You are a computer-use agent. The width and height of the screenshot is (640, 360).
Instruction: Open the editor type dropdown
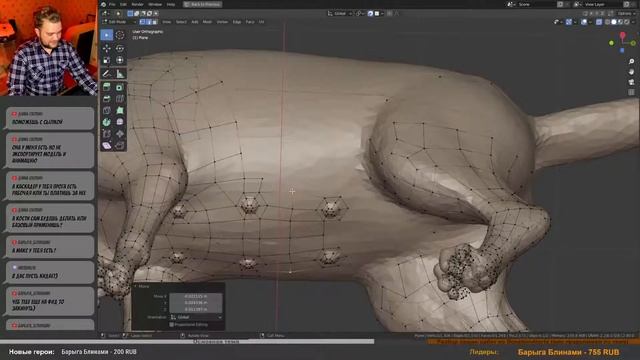point(106,13)
